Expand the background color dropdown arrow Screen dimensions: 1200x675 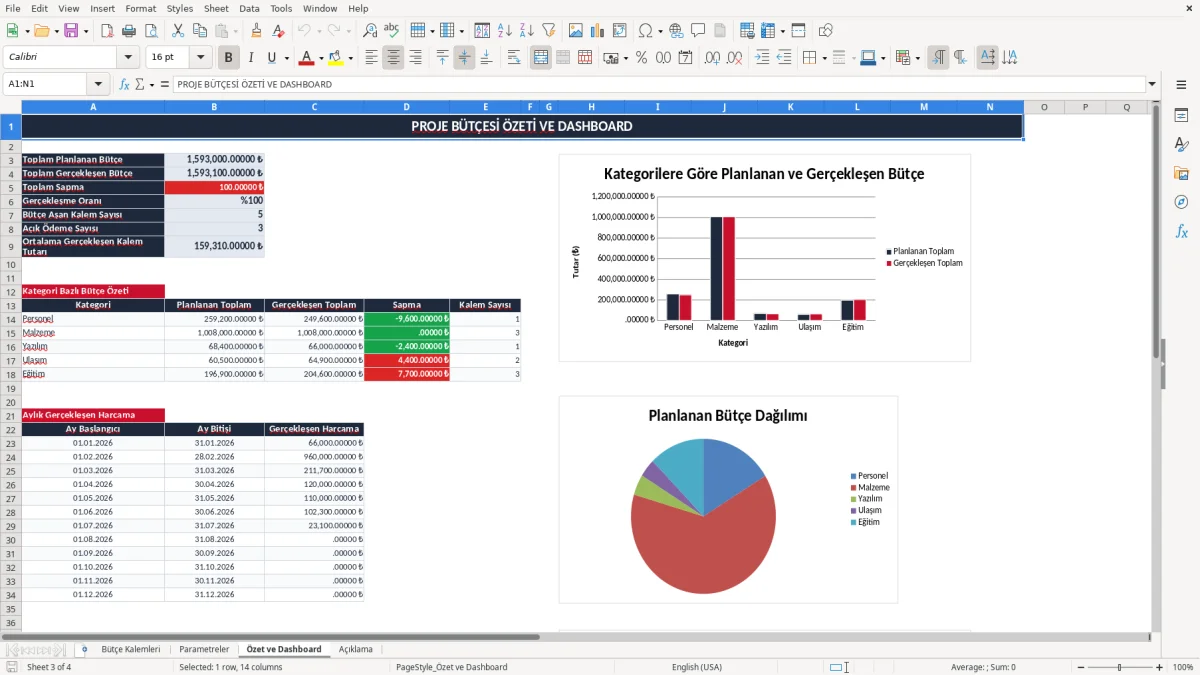pyautogui.click(x=351, y=58)
